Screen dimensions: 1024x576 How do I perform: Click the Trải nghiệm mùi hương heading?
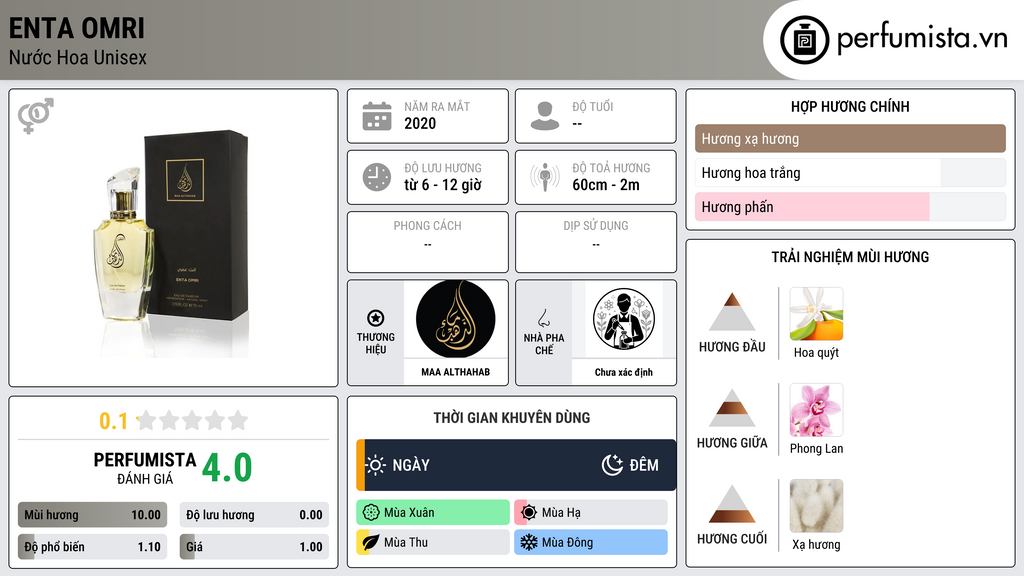pyautogui.click(x=850, y=257)
